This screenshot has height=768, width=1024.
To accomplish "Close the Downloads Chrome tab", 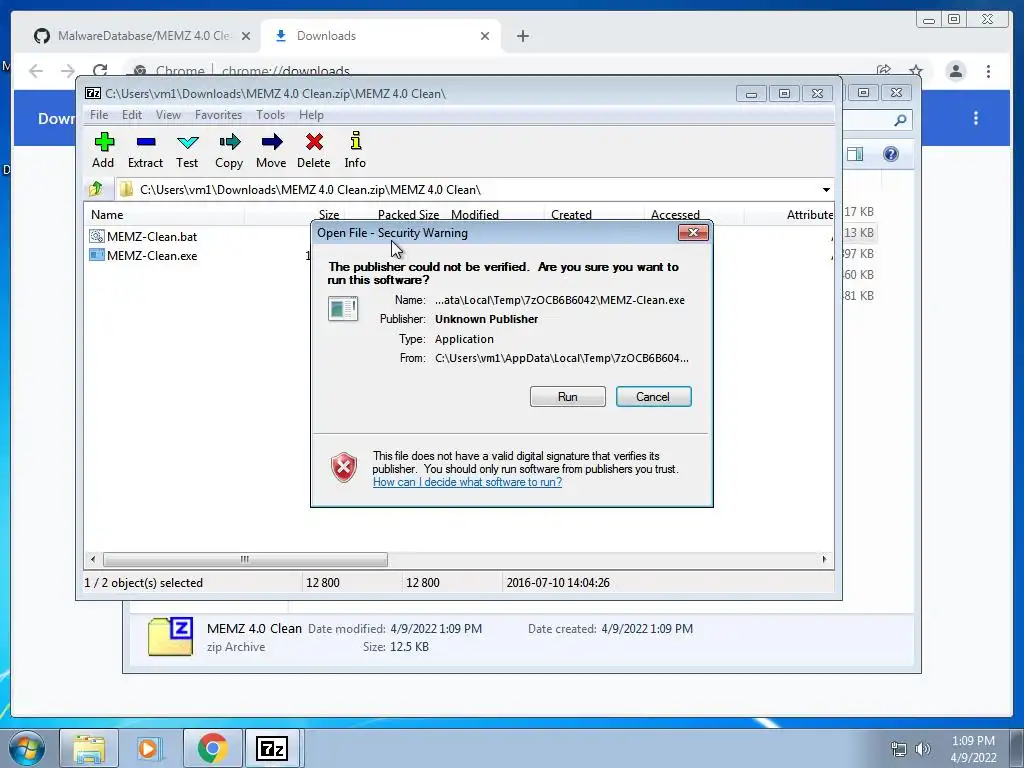I will point(485,36).
